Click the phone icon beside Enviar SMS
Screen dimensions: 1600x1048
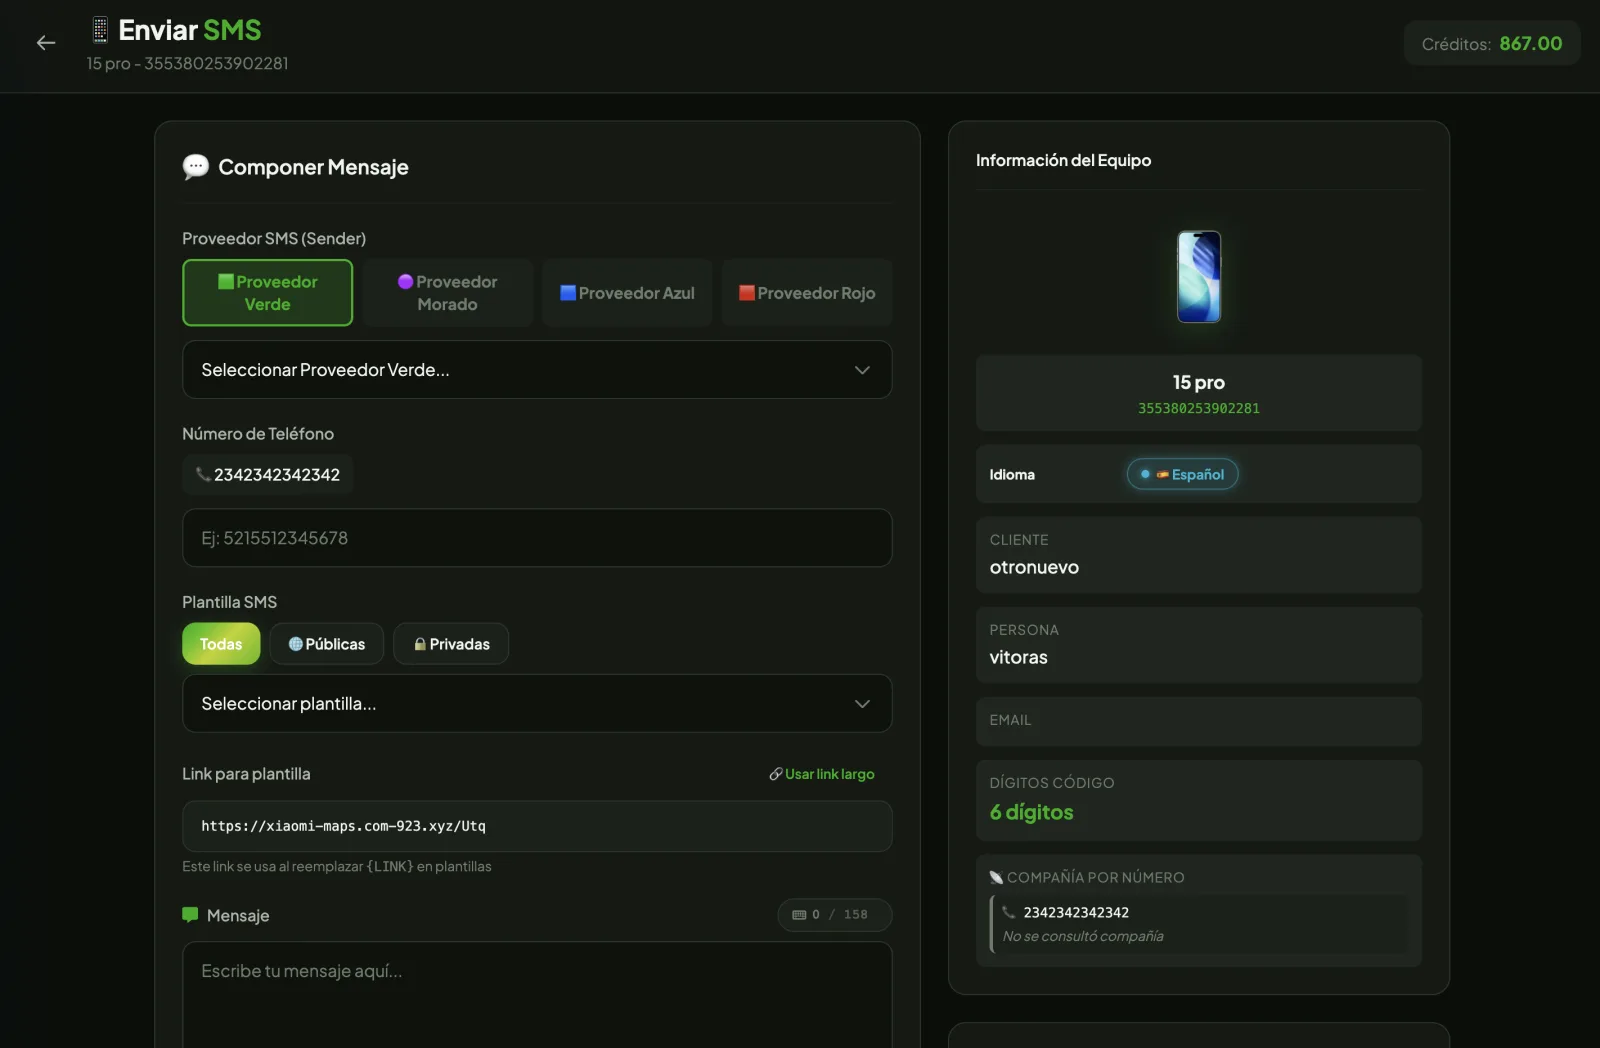pyautogui.click(x=100, y=30)
